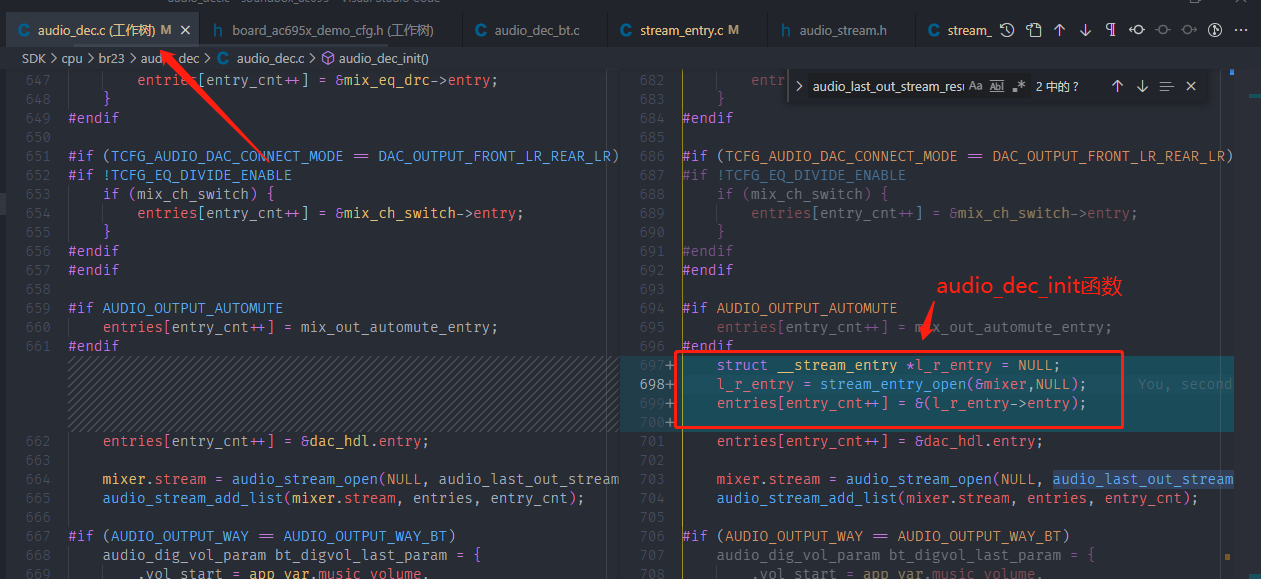Viewport: 1261px width, 579px height.
Task: Close the find widget
Action: click(1191, 87)
